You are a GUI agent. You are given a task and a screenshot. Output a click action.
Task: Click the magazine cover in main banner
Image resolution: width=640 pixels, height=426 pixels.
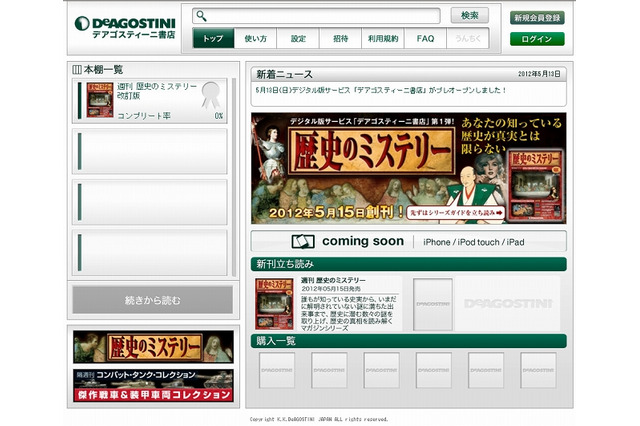click(x=535, y=186)
